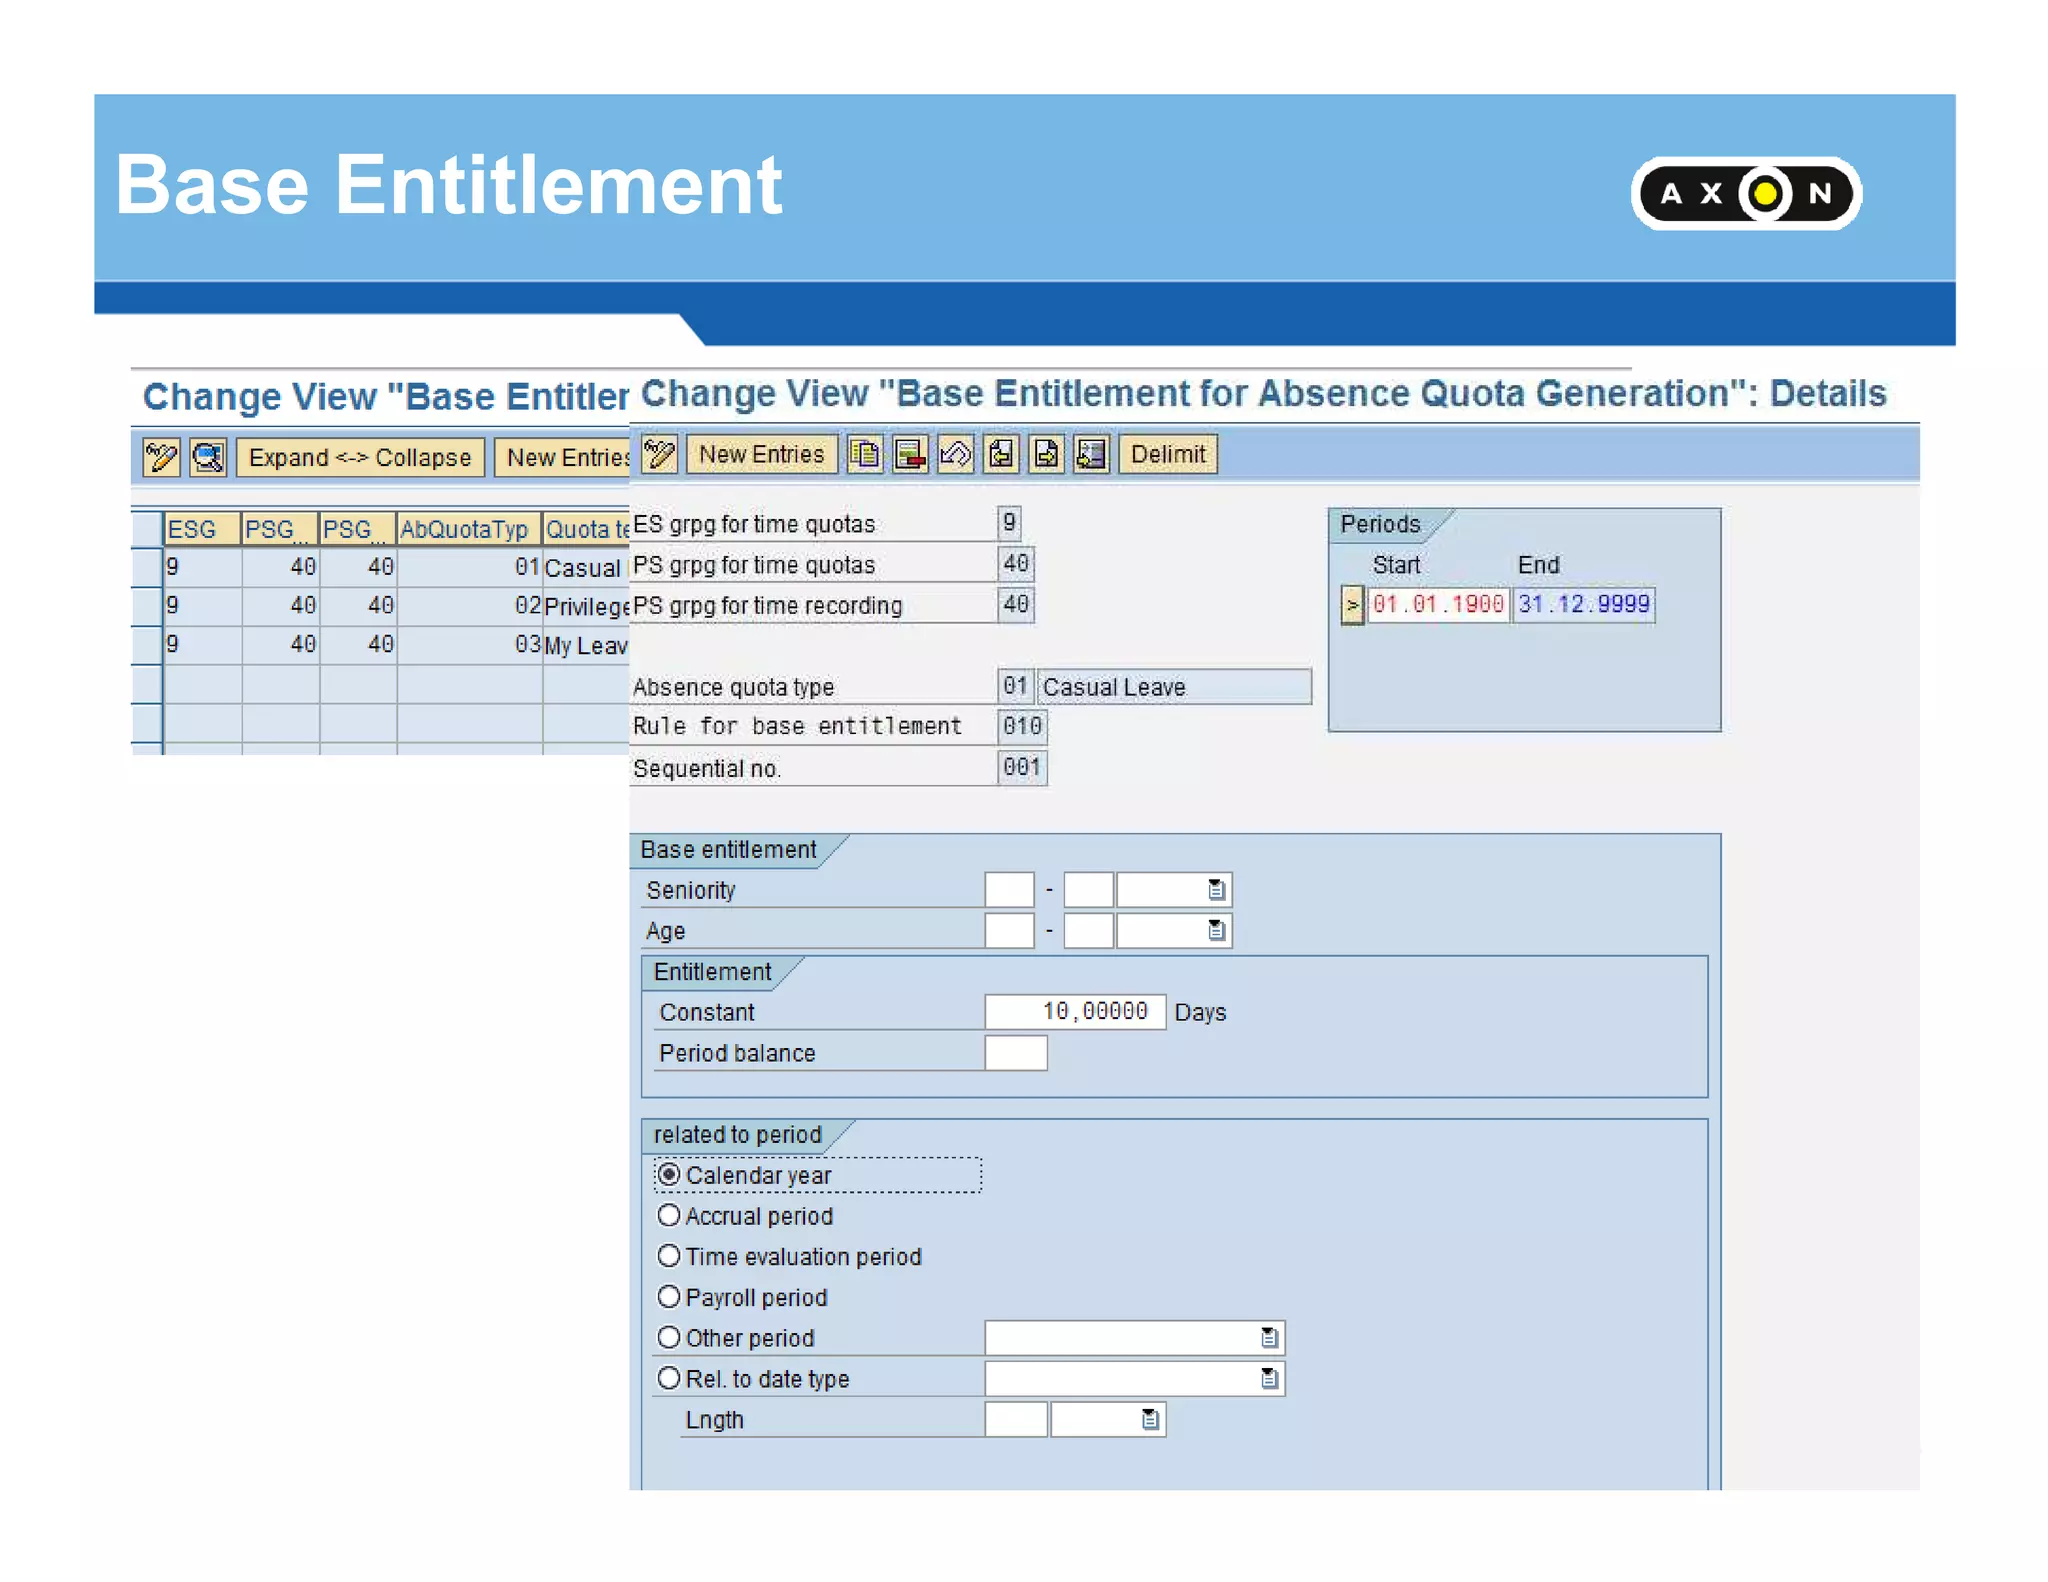
Task: Click the magnifier details icon in overview
Action: coord(208,457)
